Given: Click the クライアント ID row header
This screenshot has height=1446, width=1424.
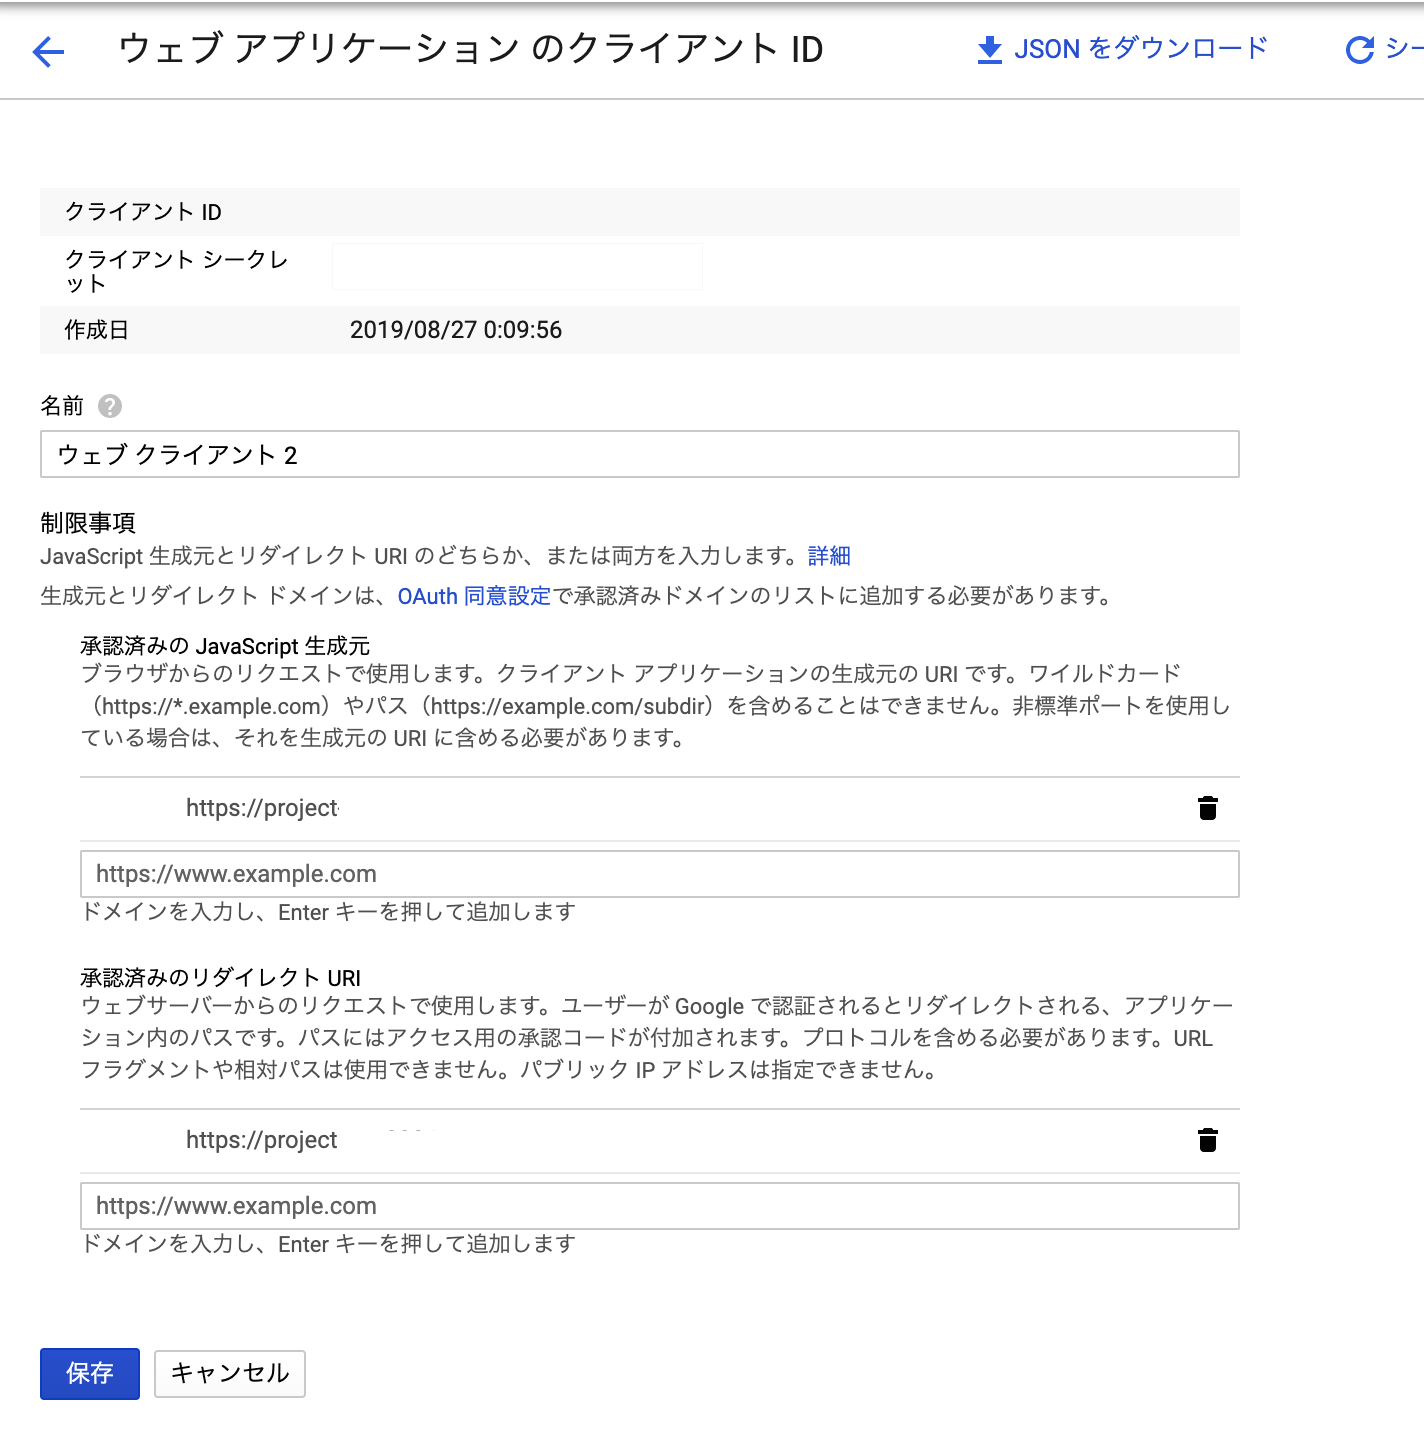Looking at the screenshot, I should (143, 212).
